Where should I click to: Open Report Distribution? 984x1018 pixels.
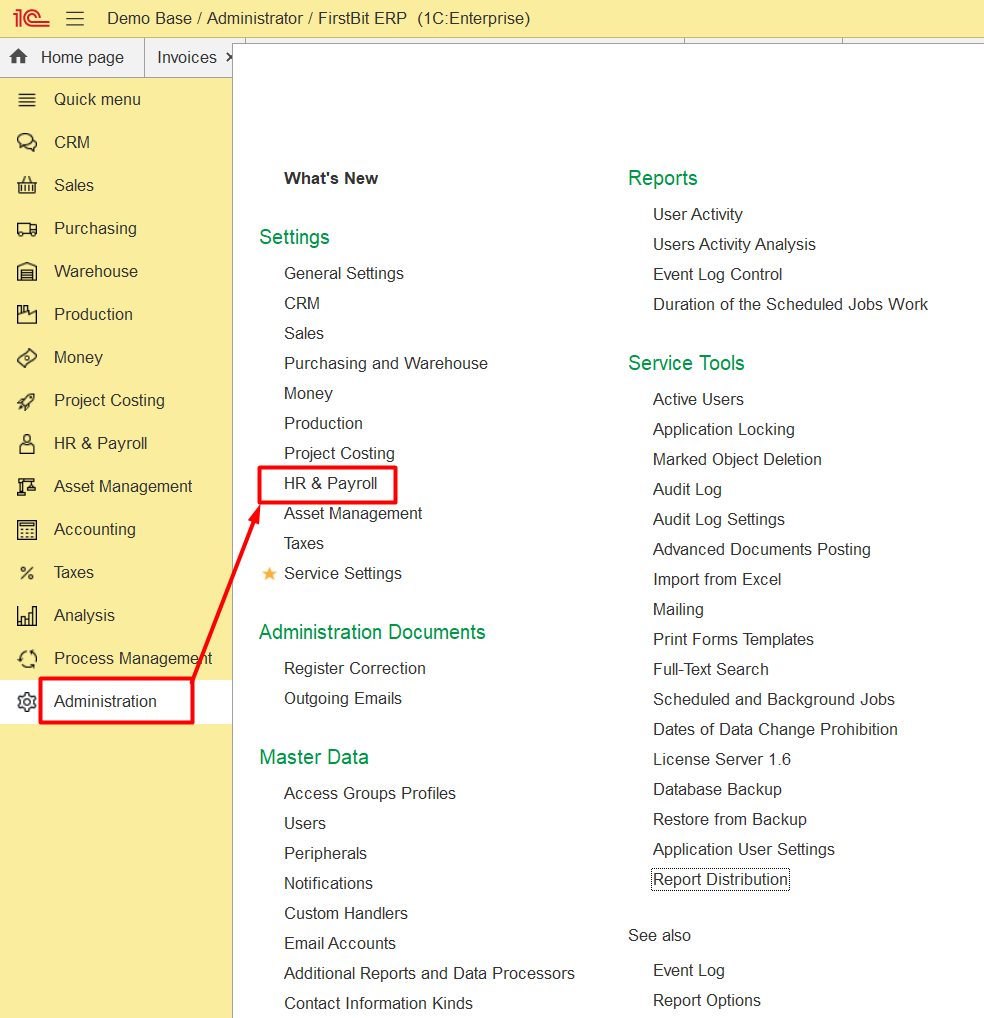coord(720,879)
